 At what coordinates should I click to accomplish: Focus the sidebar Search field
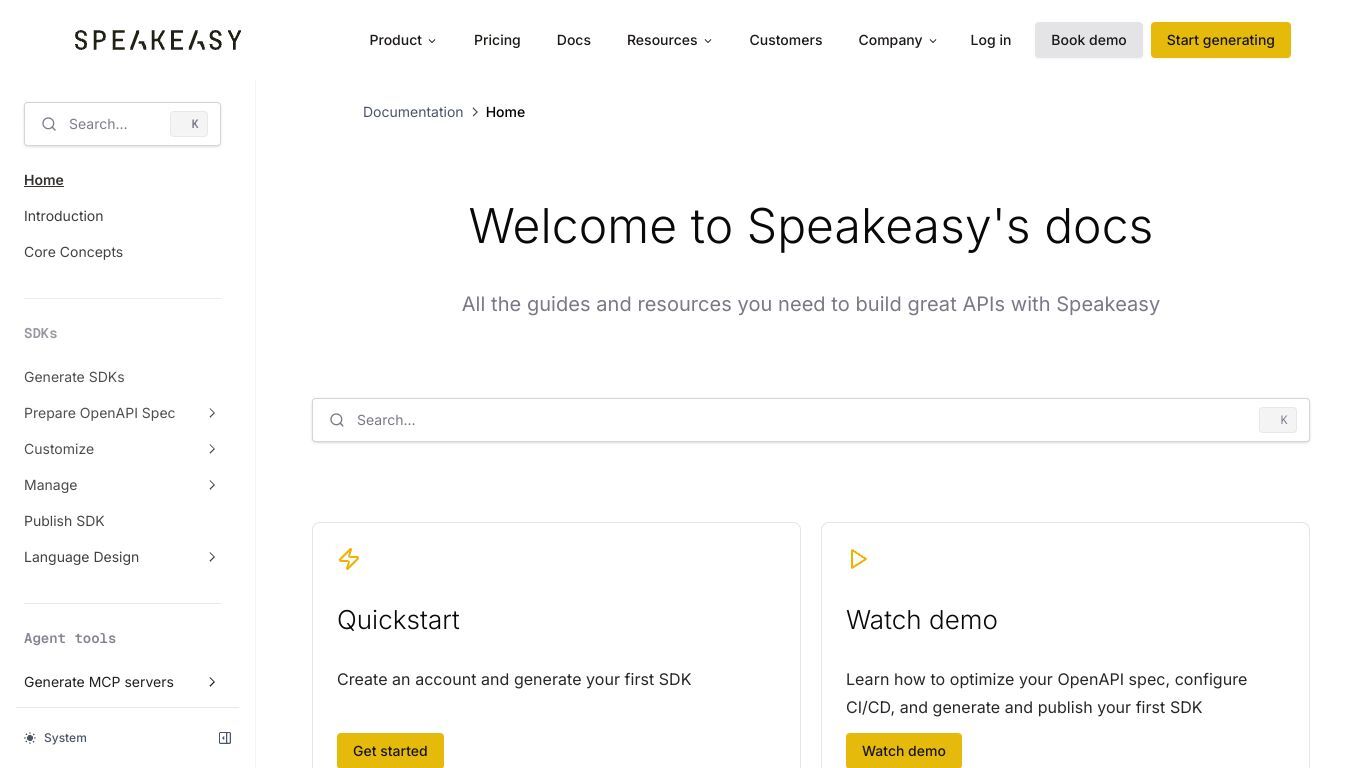(x=122, y=124)
